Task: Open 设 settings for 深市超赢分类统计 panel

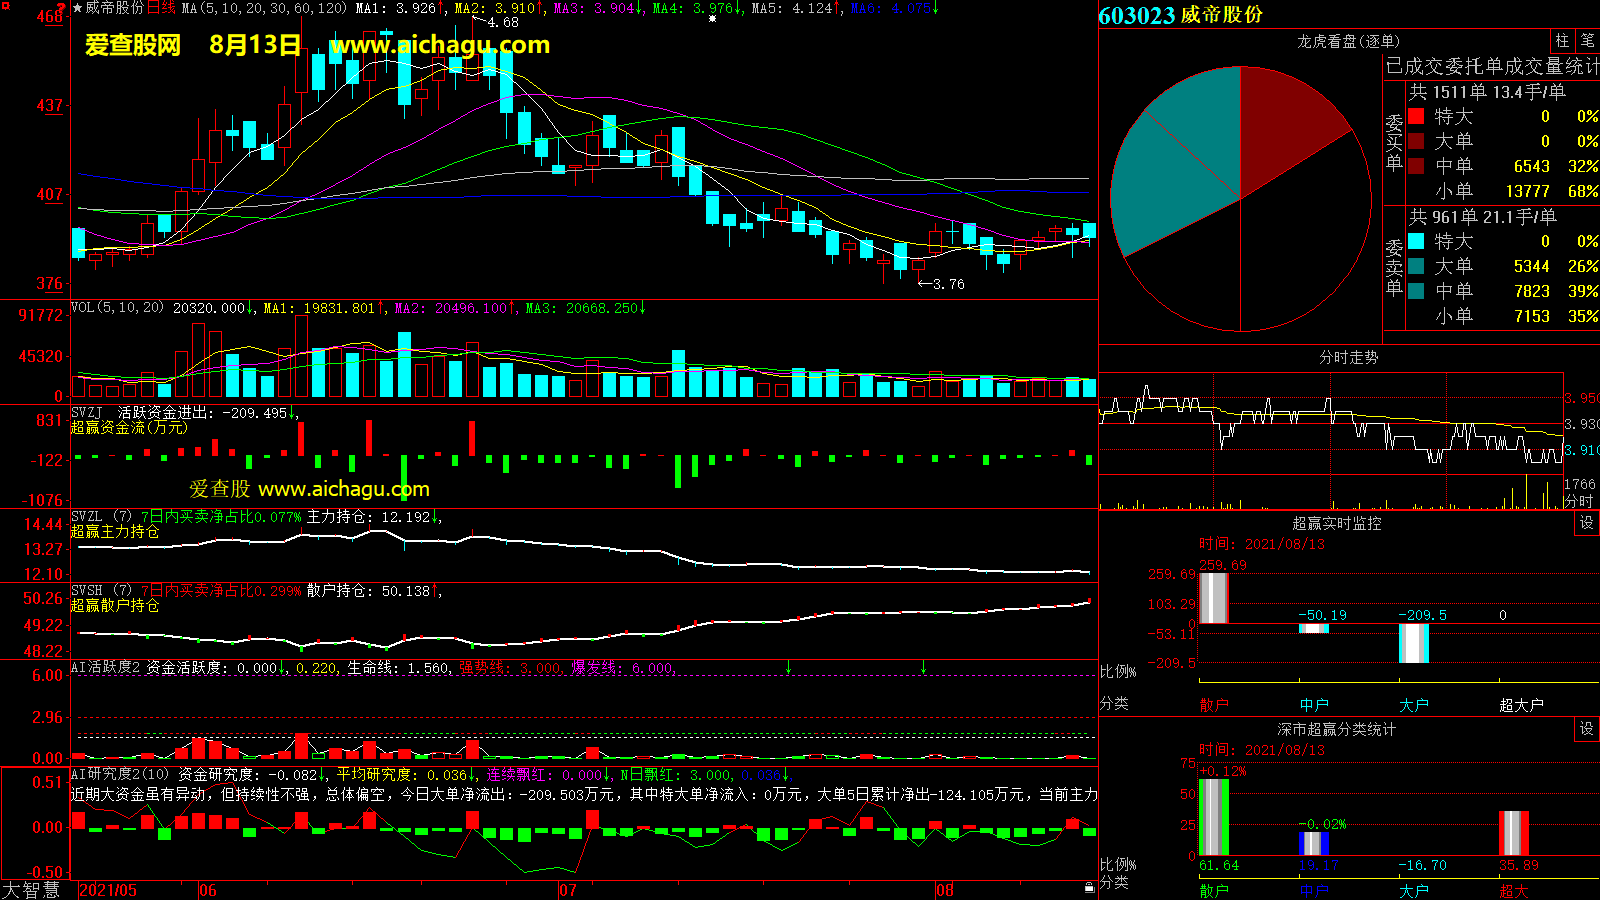Action: pos(1586,729)
